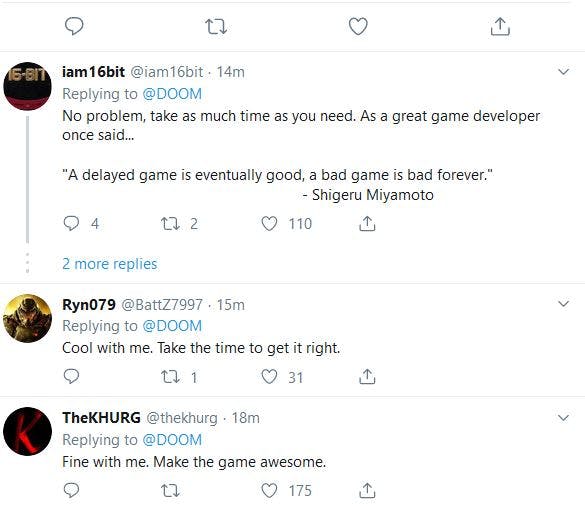Retweet iam16bit's Miyamoto quote tweet
Image resolution: width=585 pixels, height=506 pixels.
pyautogui.click(x=170, y=224)
